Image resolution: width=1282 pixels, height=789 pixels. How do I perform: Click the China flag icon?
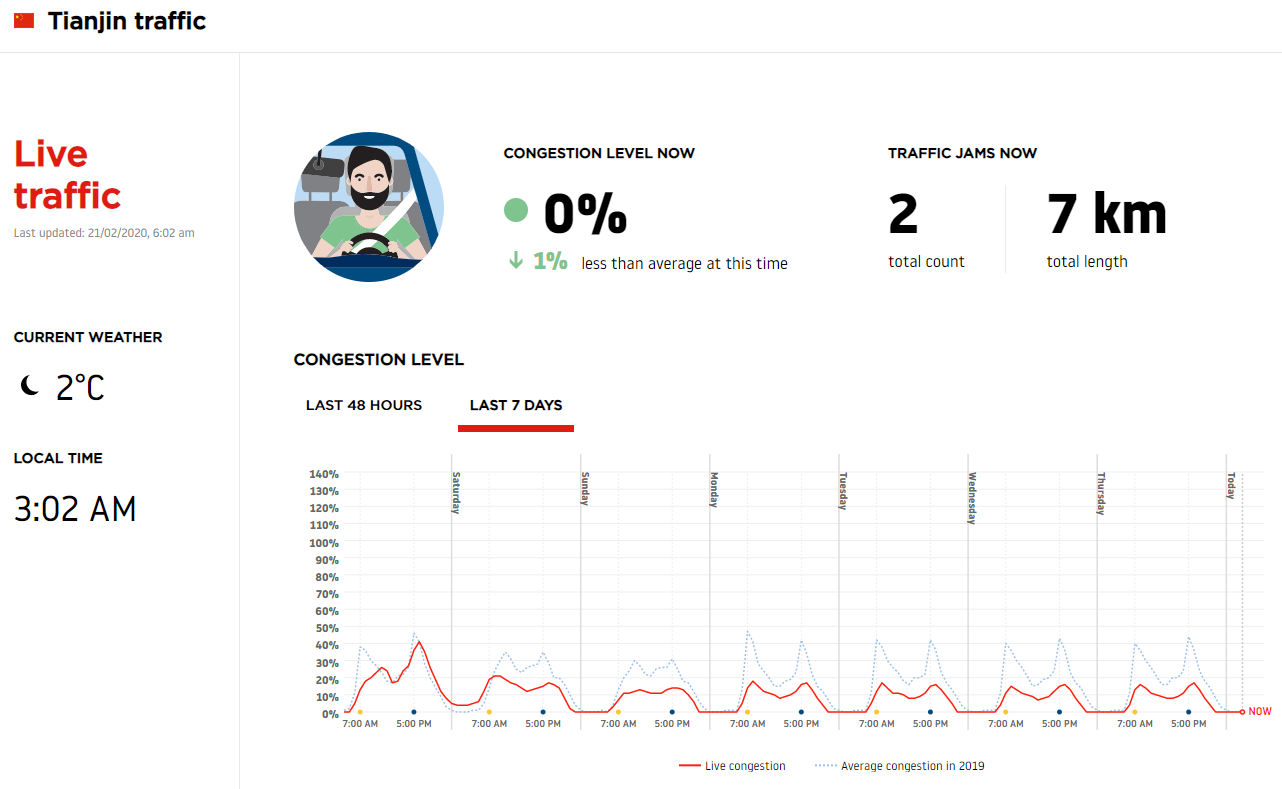[24, 21]
